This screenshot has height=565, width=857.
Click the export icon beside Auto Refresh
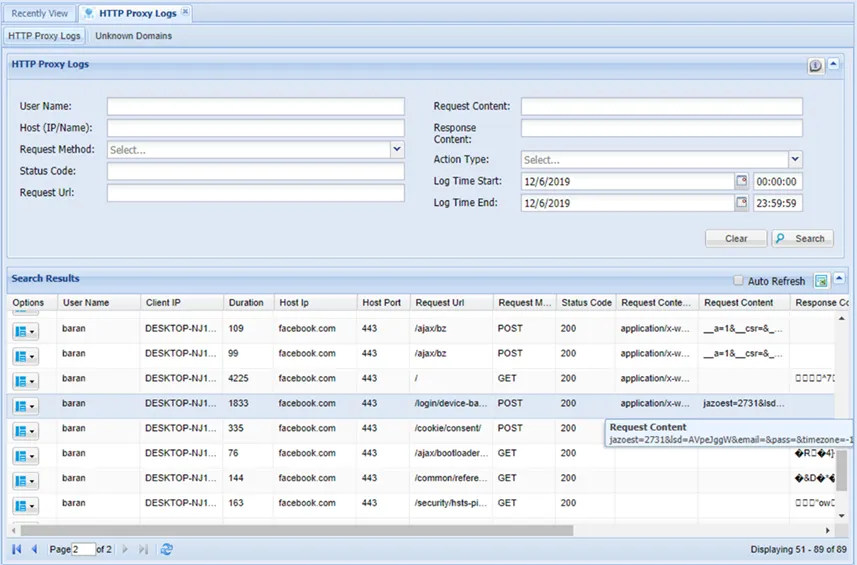[x=821, y=281]
